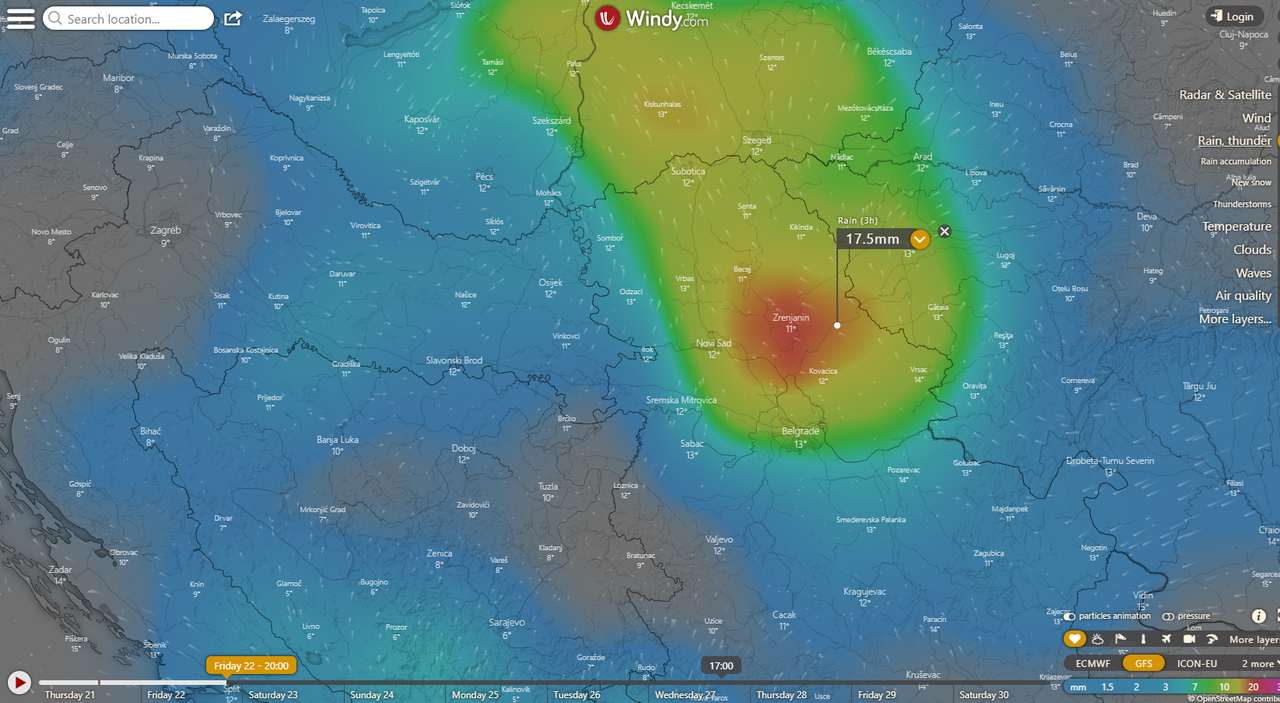Click Belgrade city label on map
Screen dimensions: 1280x703
(x=800, y=431)
